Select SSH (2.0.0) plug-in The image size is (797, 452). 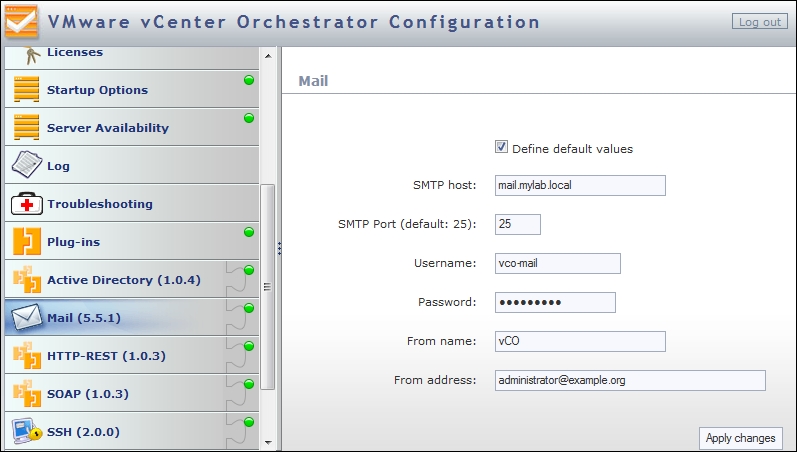click(132, 431)
